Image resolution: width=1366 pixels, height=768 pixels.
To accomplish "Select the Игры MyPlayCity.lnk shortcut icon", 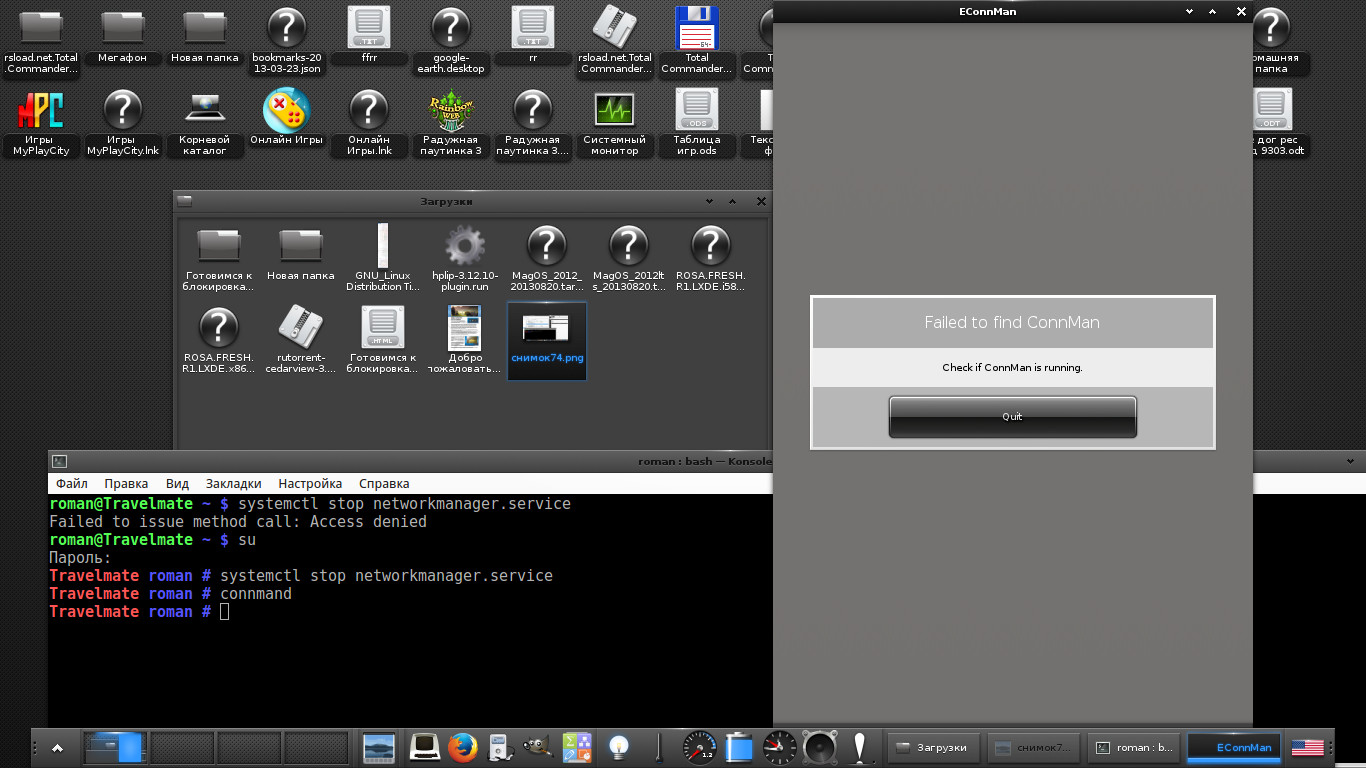I will [123, 123].
